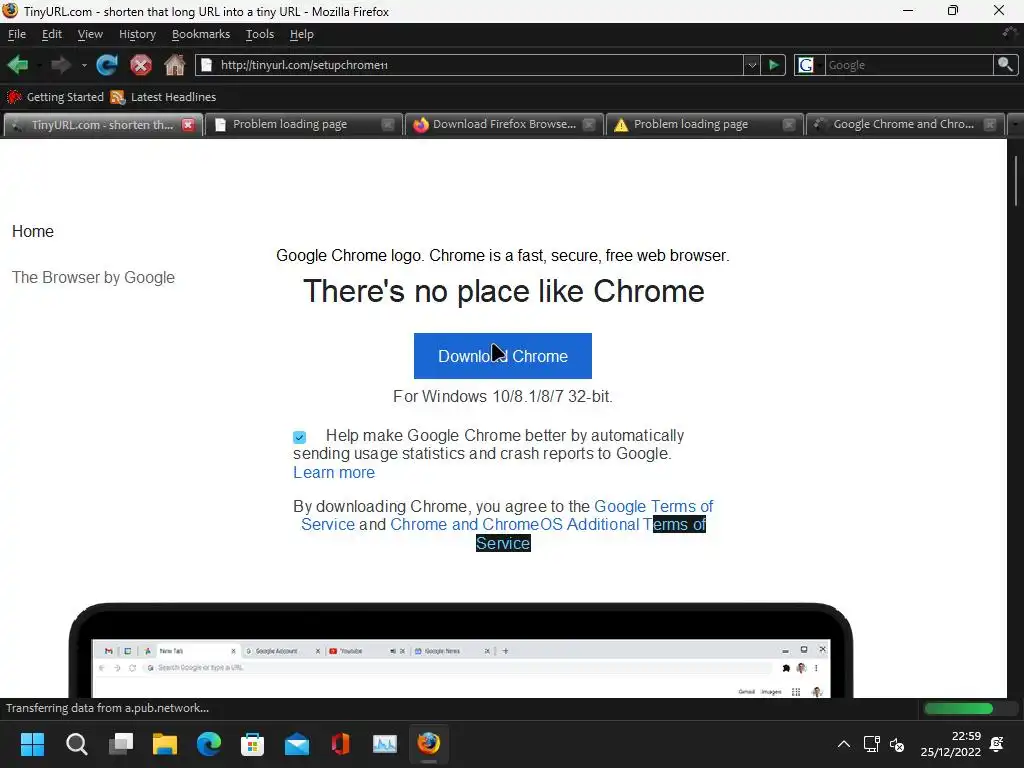Click the green Back arrow button

click(18, 65)
